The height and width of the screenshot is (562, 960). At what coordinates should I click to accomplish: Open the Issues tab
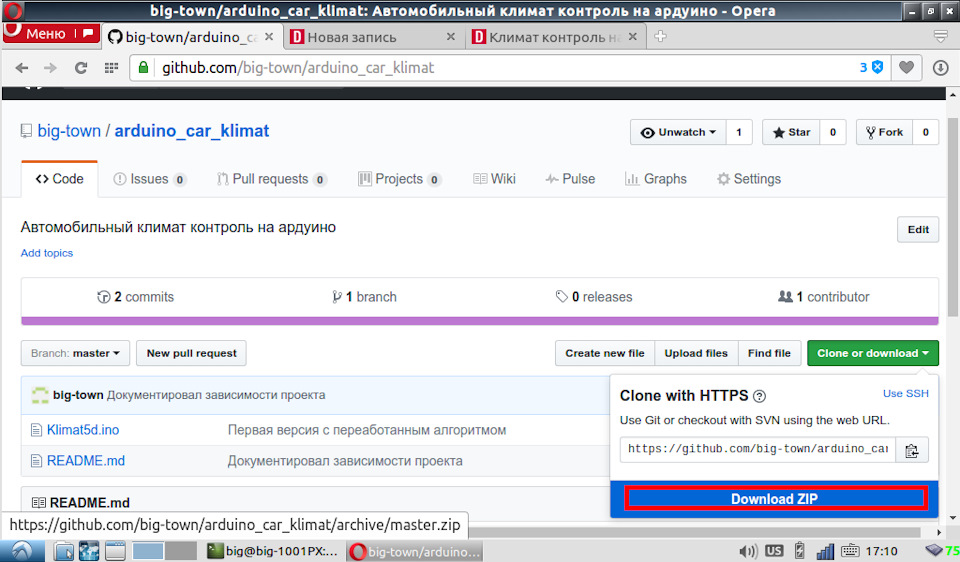point(149,179)
